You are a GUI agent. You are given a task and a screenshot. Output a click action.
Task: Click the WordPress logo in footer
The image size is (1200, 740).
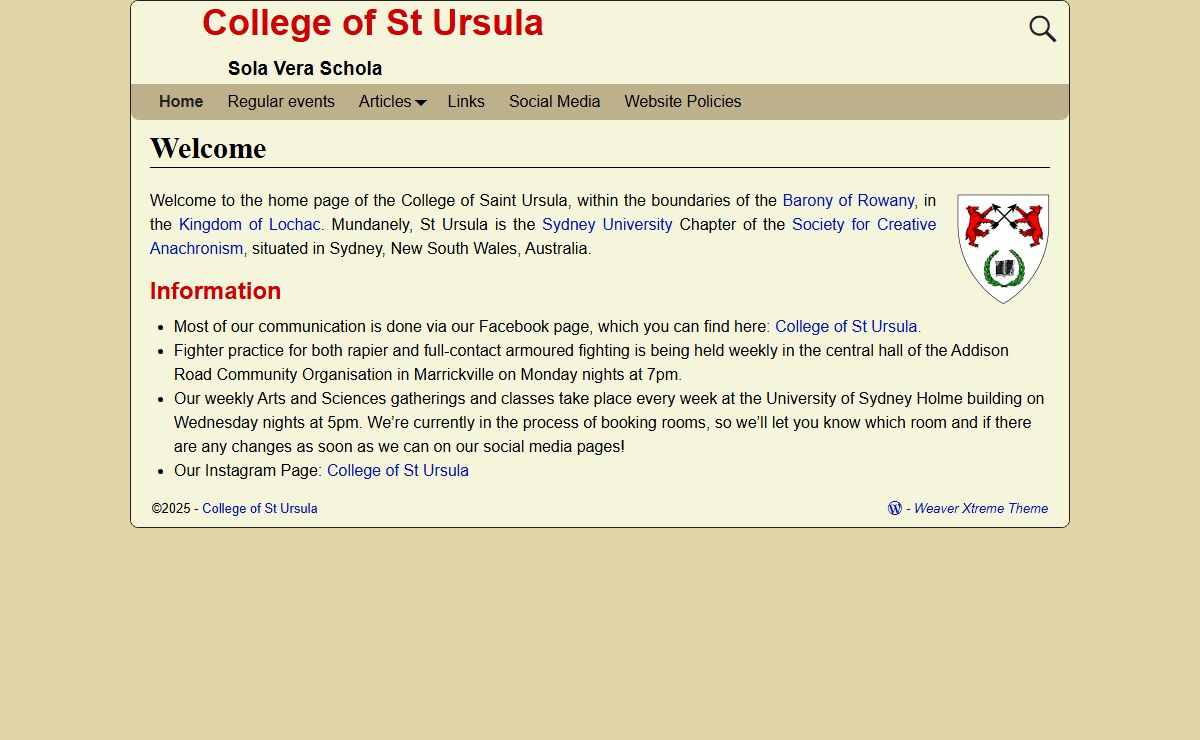tap(895, 508)
